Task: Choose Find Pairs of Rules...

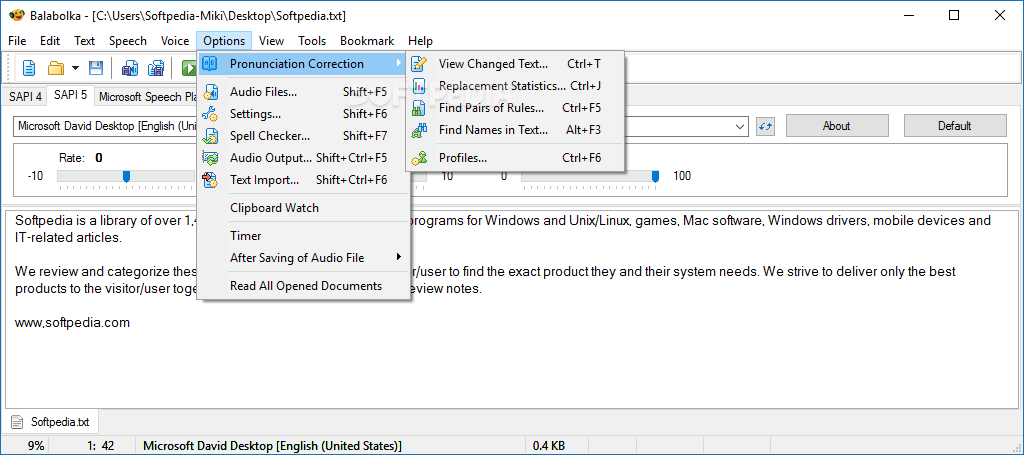Action: pyautogui.click(x=515, y=108)
